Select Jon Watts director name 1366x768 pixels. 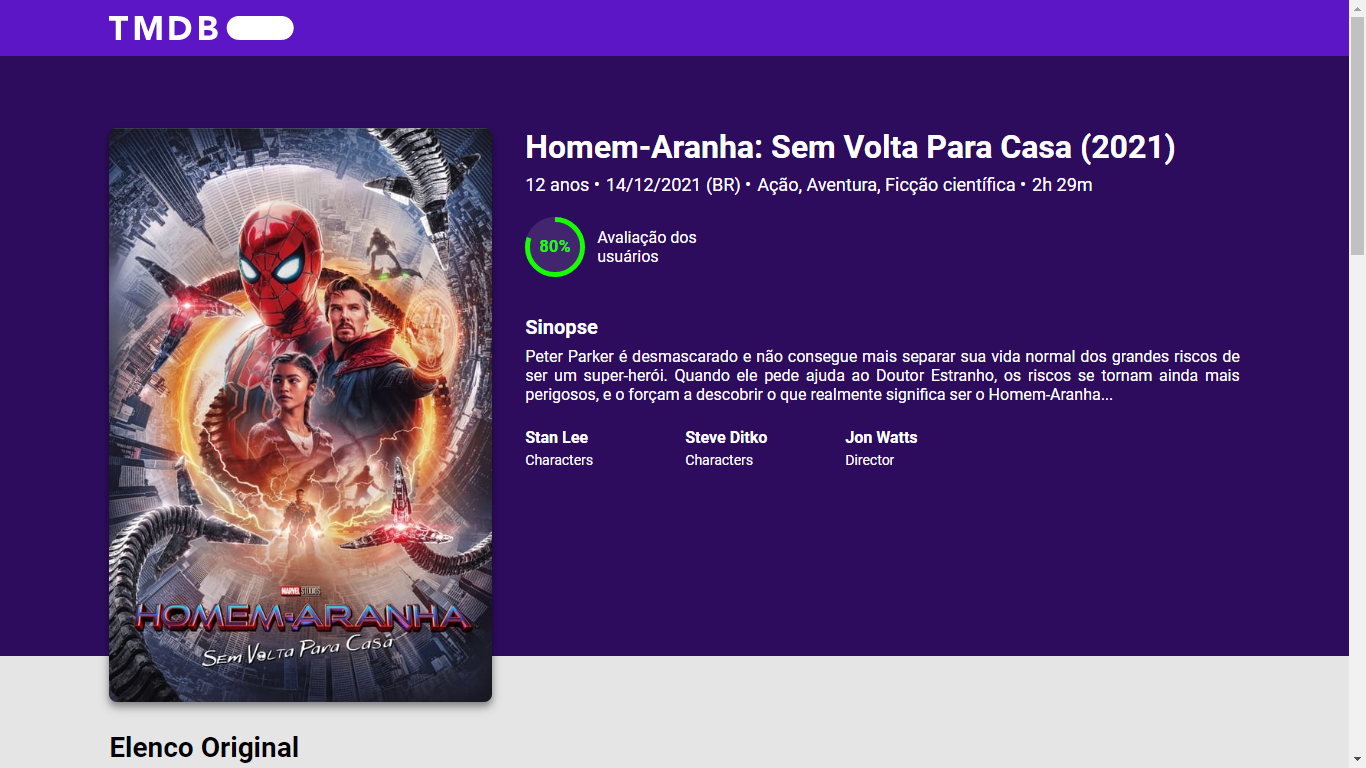point(881,437)
